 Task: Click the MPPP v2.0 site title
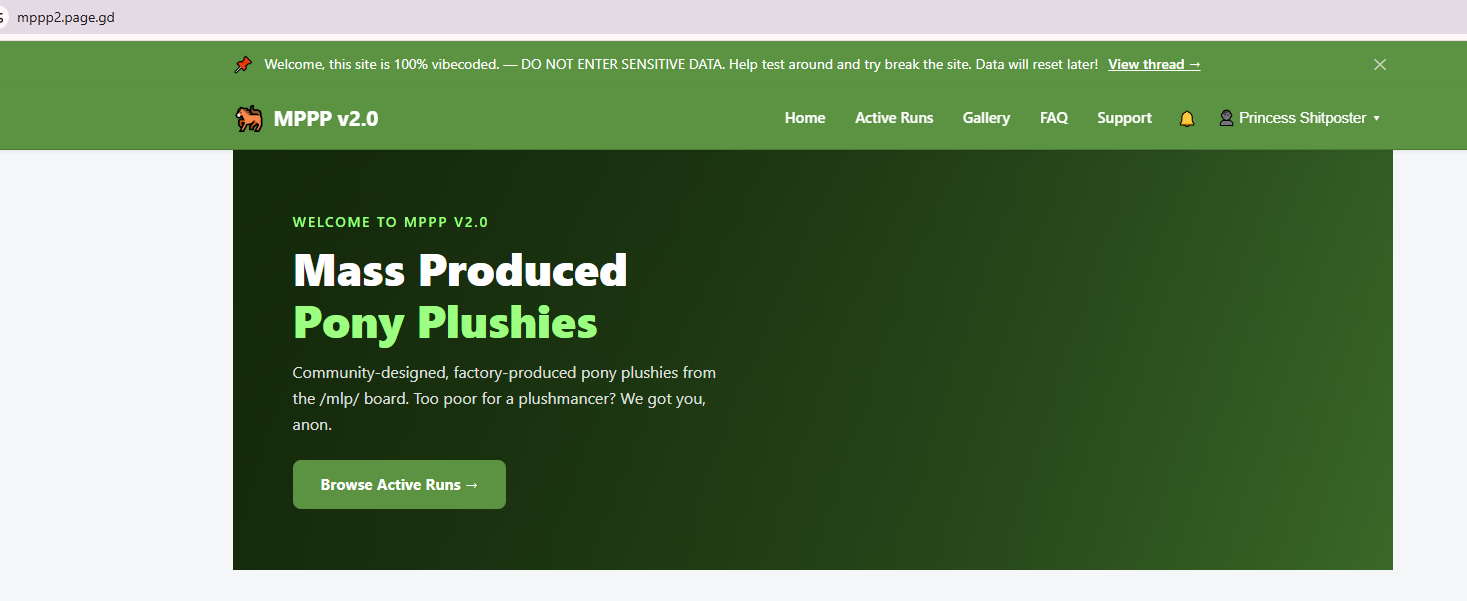coord(326,119)
